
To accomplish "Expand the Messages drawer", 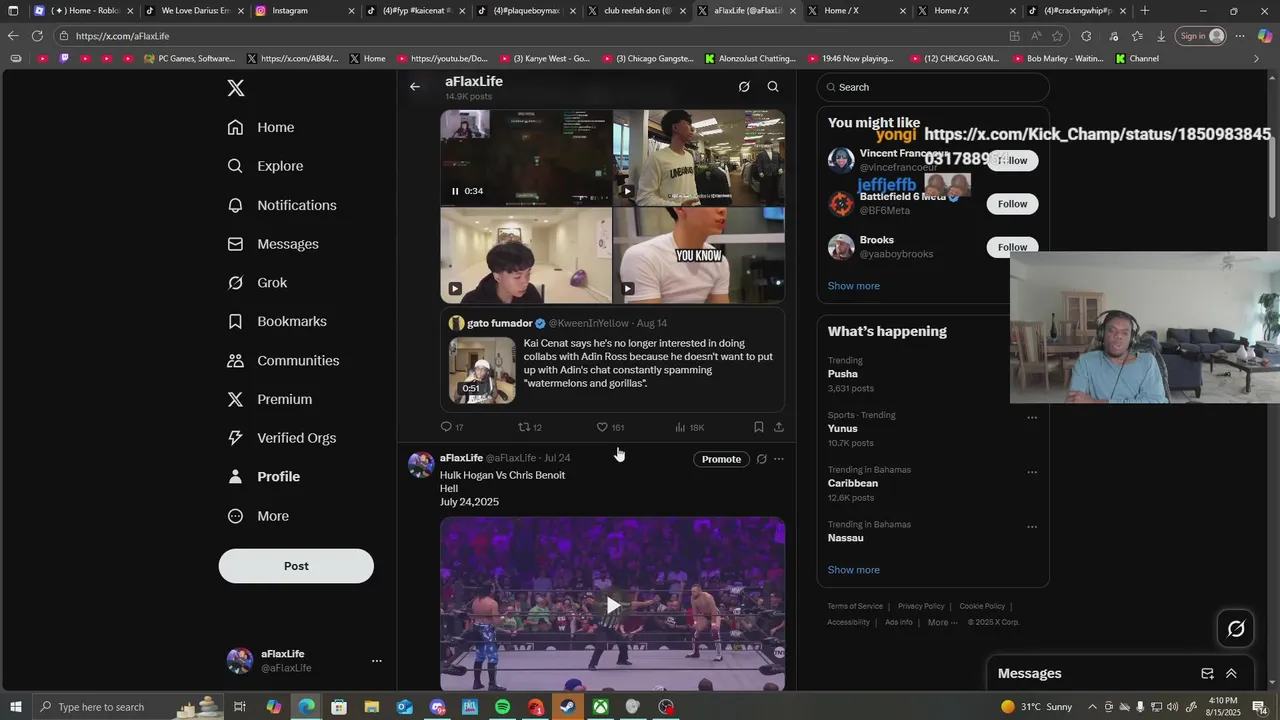I will click(x=1231, y=674).
